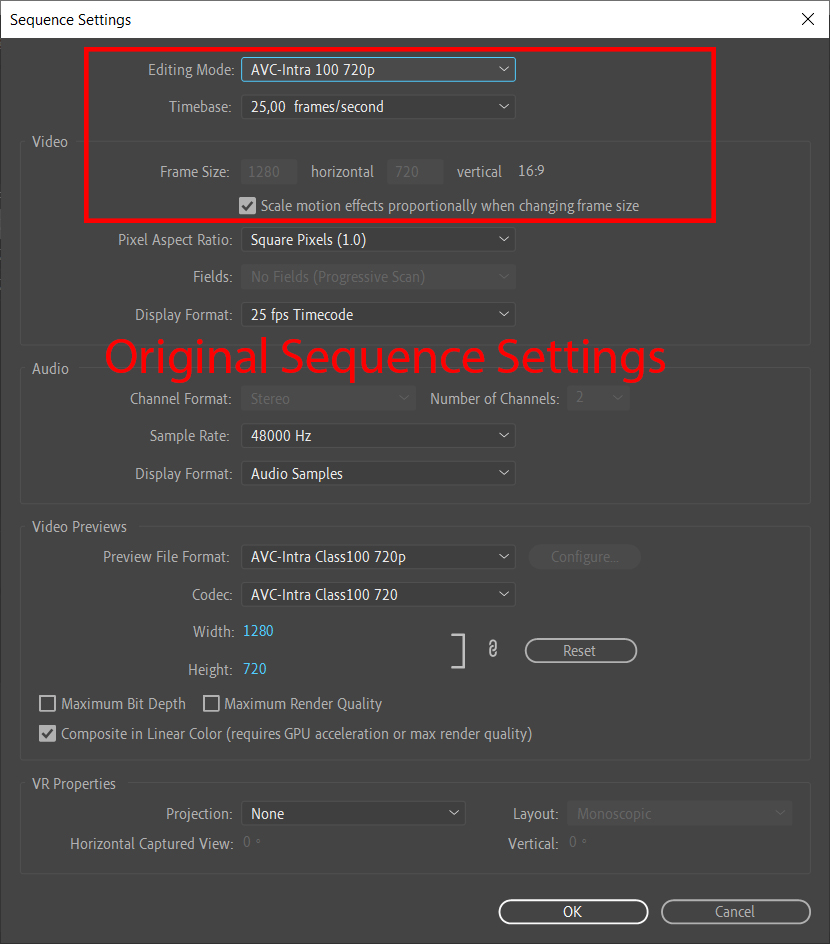Click the chain link icon for width/height
830x944 pixels.
point(492,650)
